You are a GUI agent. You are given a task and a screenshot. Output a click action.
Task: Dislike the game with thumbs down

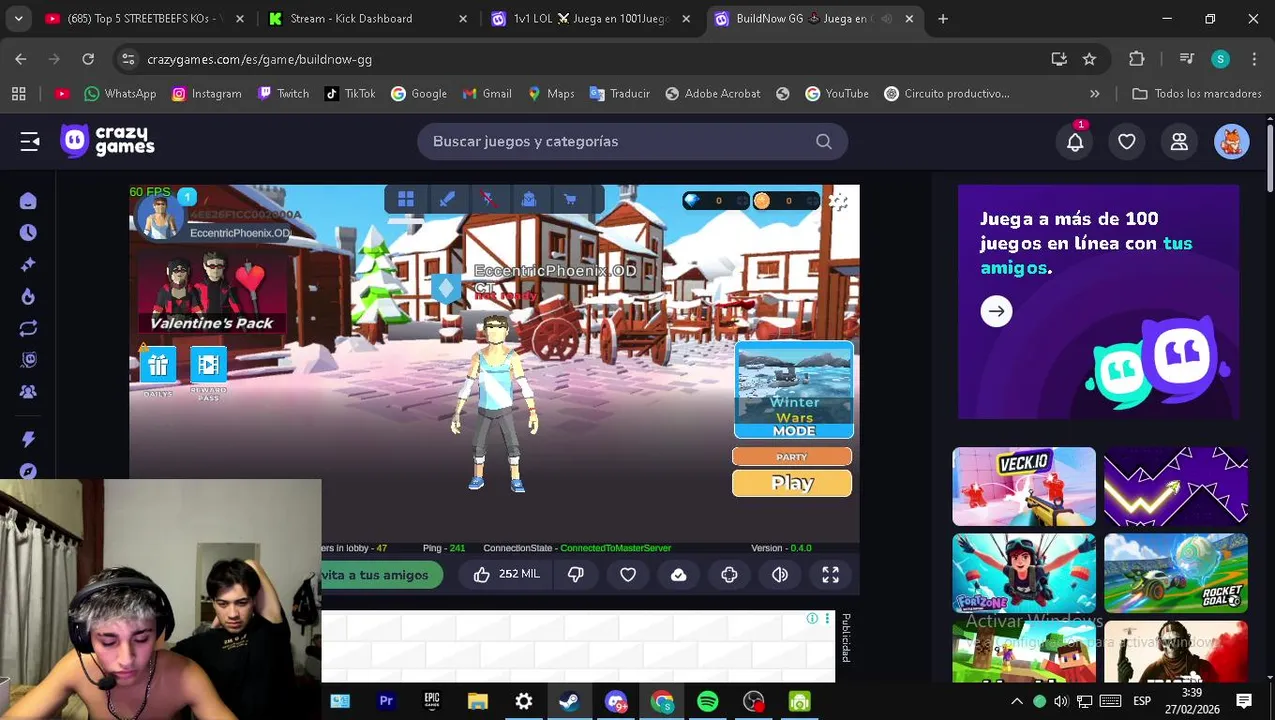click(x=576, y=575)
